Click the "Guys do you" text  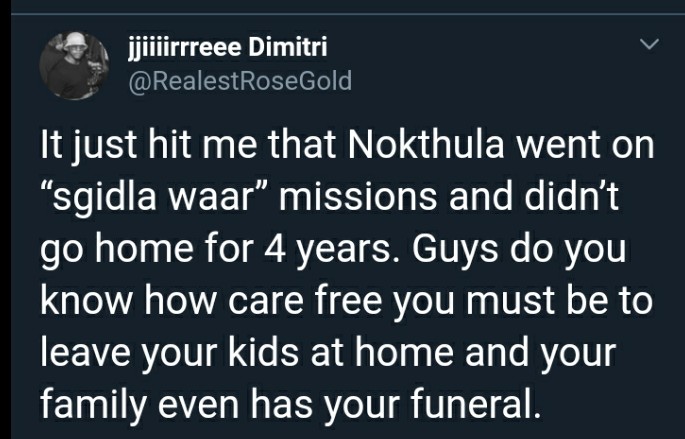pos(519,249)
